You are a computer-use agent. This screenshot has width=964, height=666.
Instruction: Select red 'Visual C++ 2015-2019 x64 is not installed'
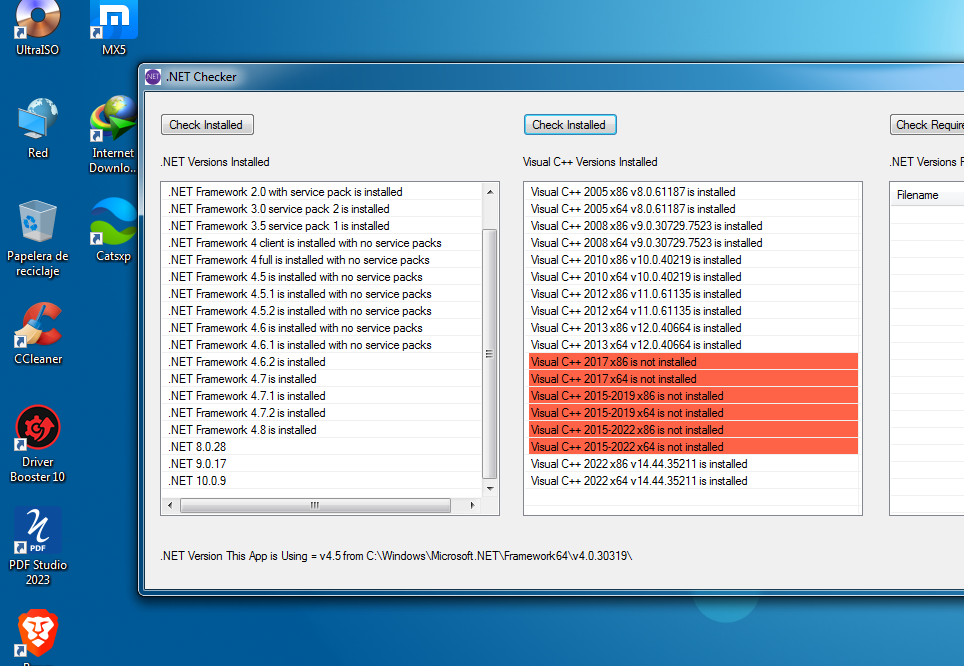tap(693, 413)
